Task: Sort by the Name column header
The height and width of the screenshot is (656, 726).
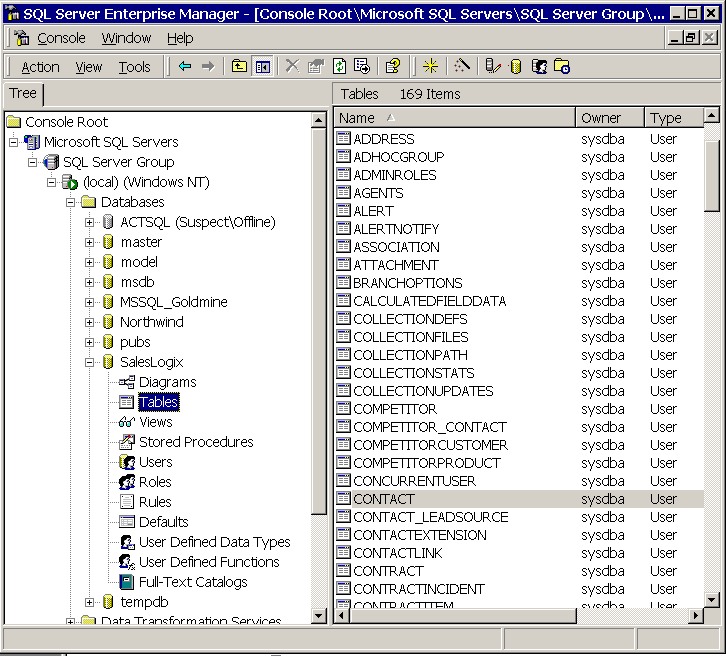Action: pos(455,118)
